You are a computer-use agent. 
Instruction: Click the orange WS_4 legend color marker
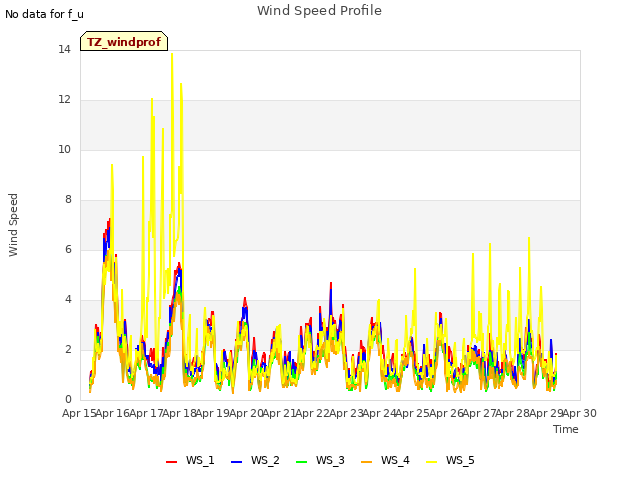coord(366,462)
